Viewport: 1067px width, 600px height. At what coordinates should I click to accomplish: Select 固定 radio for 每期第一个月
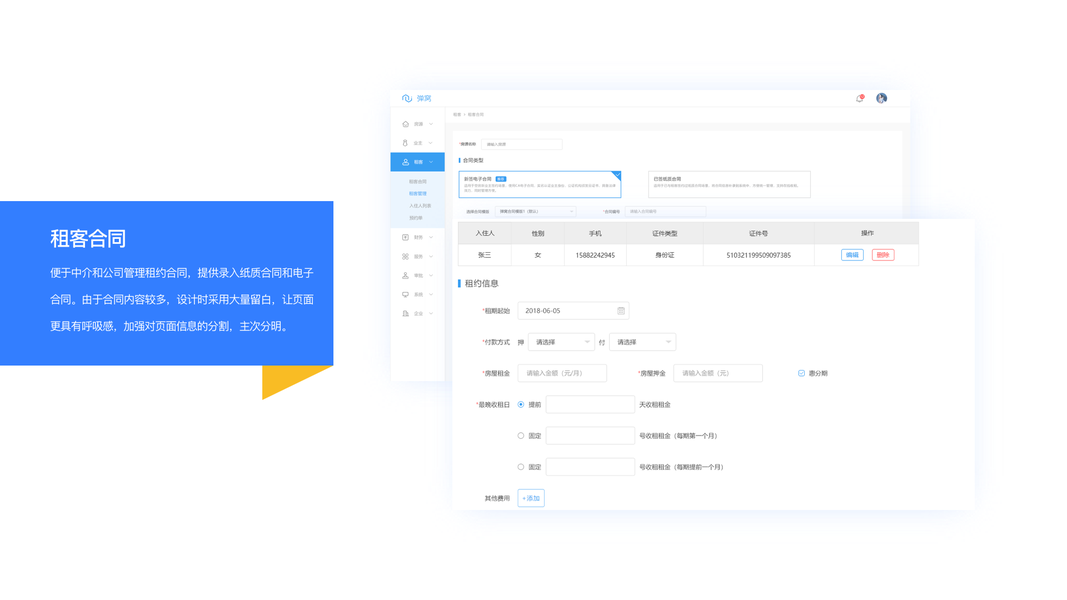click(x=521, y=436)
